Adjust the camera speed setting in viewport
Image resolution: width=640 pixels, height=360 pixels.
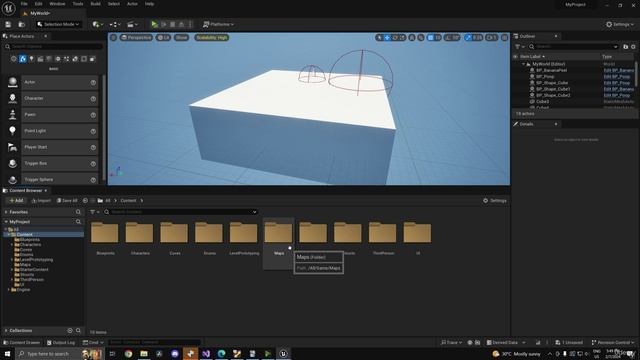492,38
